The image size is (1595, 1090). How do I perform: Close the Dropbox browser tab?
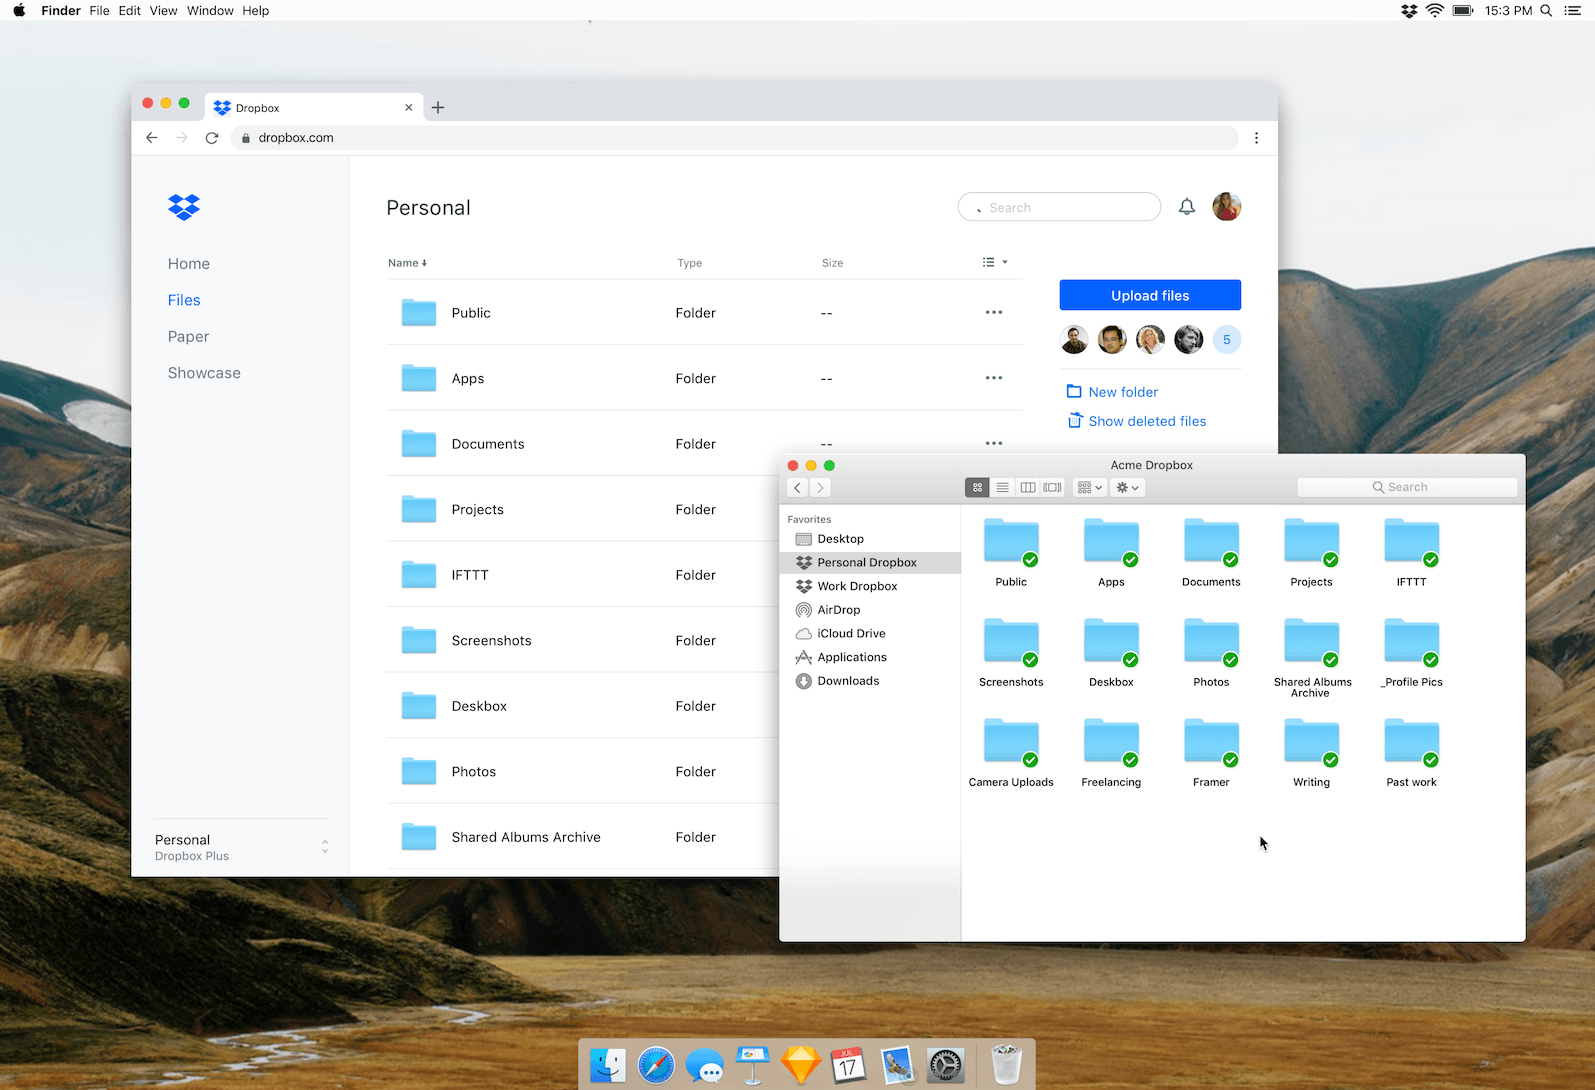[408, 108]
